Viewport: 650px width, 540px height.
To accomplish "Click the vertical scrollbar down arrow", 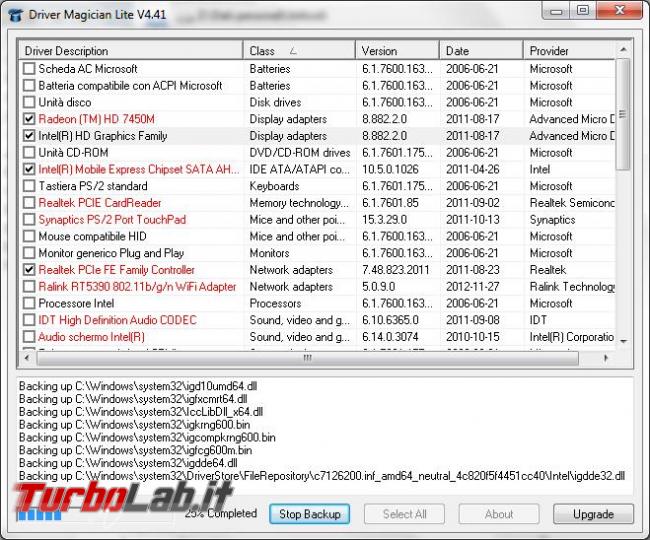I will click(x=623, y=341).
